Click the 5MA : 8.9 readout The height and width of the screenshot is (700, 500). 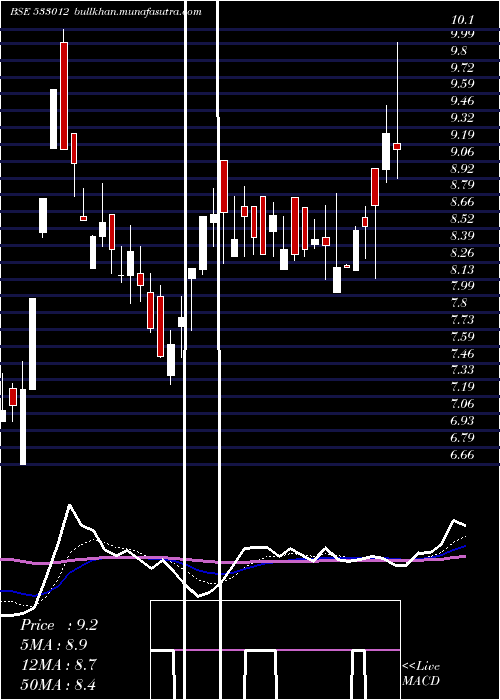(x=54, y=645)
